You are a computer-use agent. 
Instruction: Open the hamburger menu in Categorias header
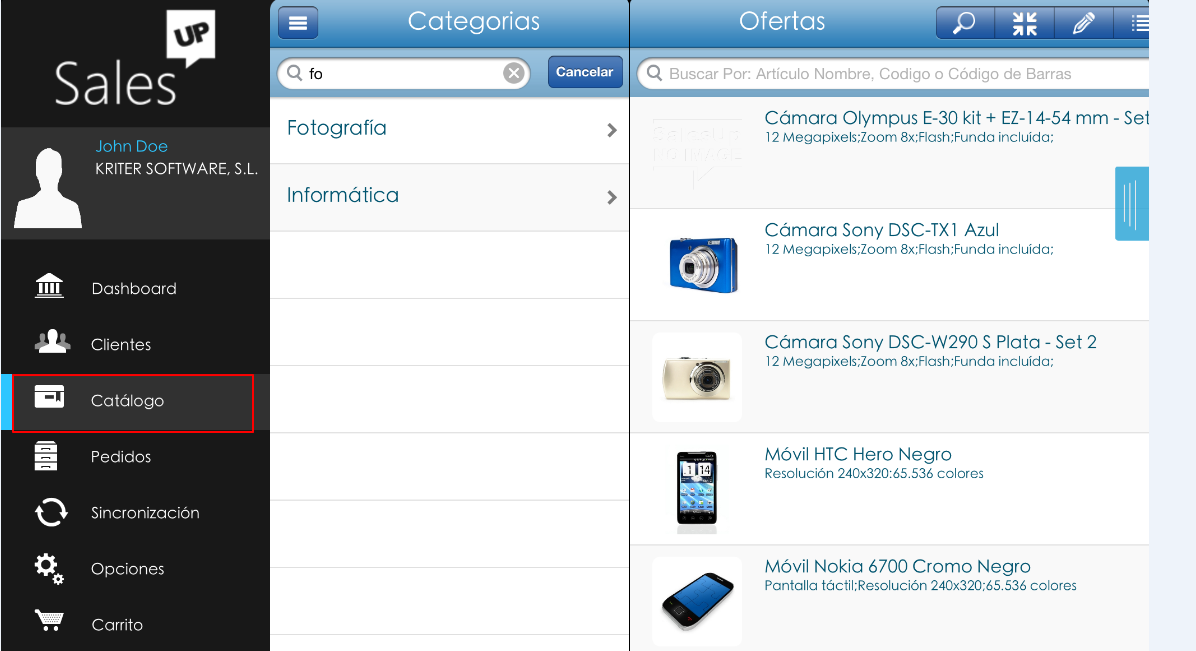coord(297,23)
